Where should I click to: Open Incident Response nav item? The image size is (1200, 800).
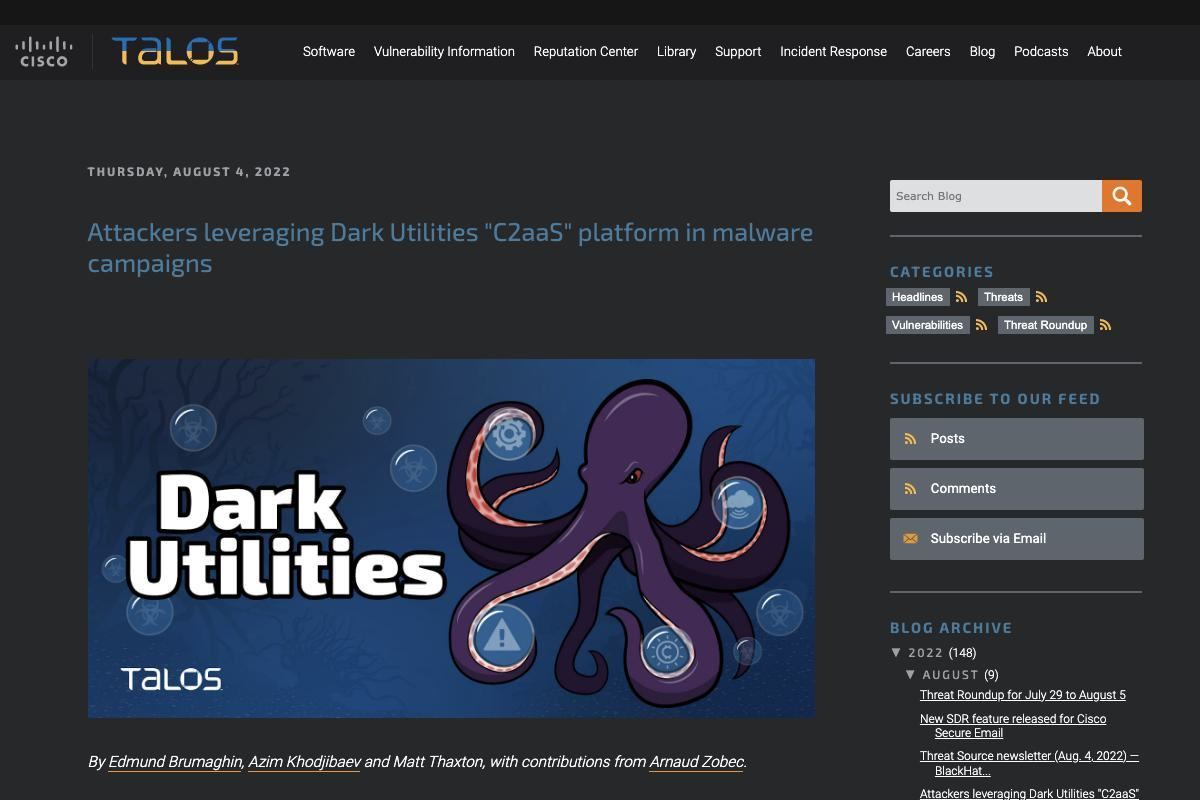click(833, 52)
